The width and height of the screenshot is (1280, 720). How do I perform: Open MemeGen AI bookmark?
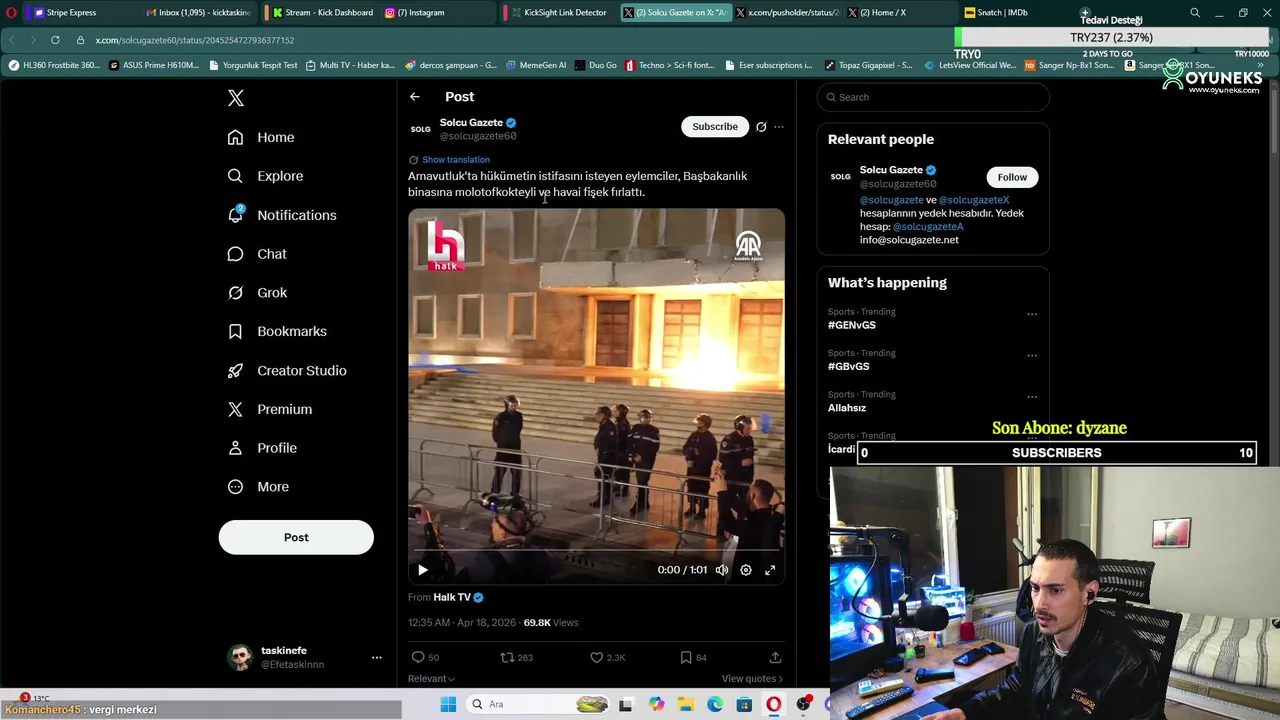pos(536,65)
